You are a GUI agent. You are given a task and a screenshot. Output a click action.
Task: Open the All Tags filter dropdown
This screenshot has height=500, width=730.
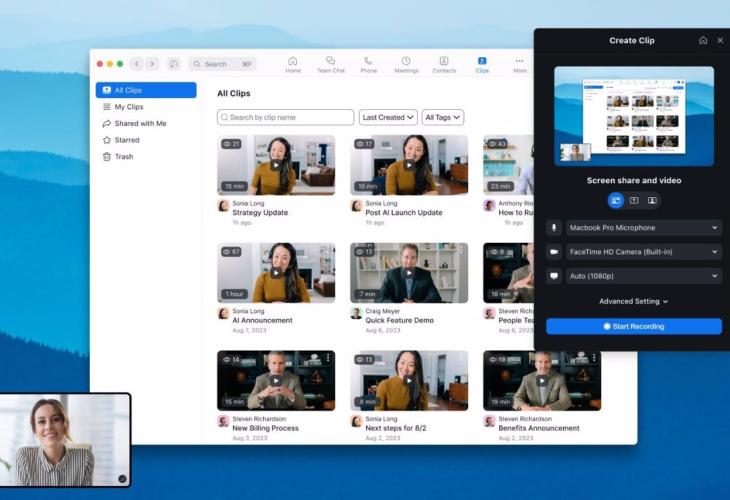pyautogui.click(x=442, y=117)
